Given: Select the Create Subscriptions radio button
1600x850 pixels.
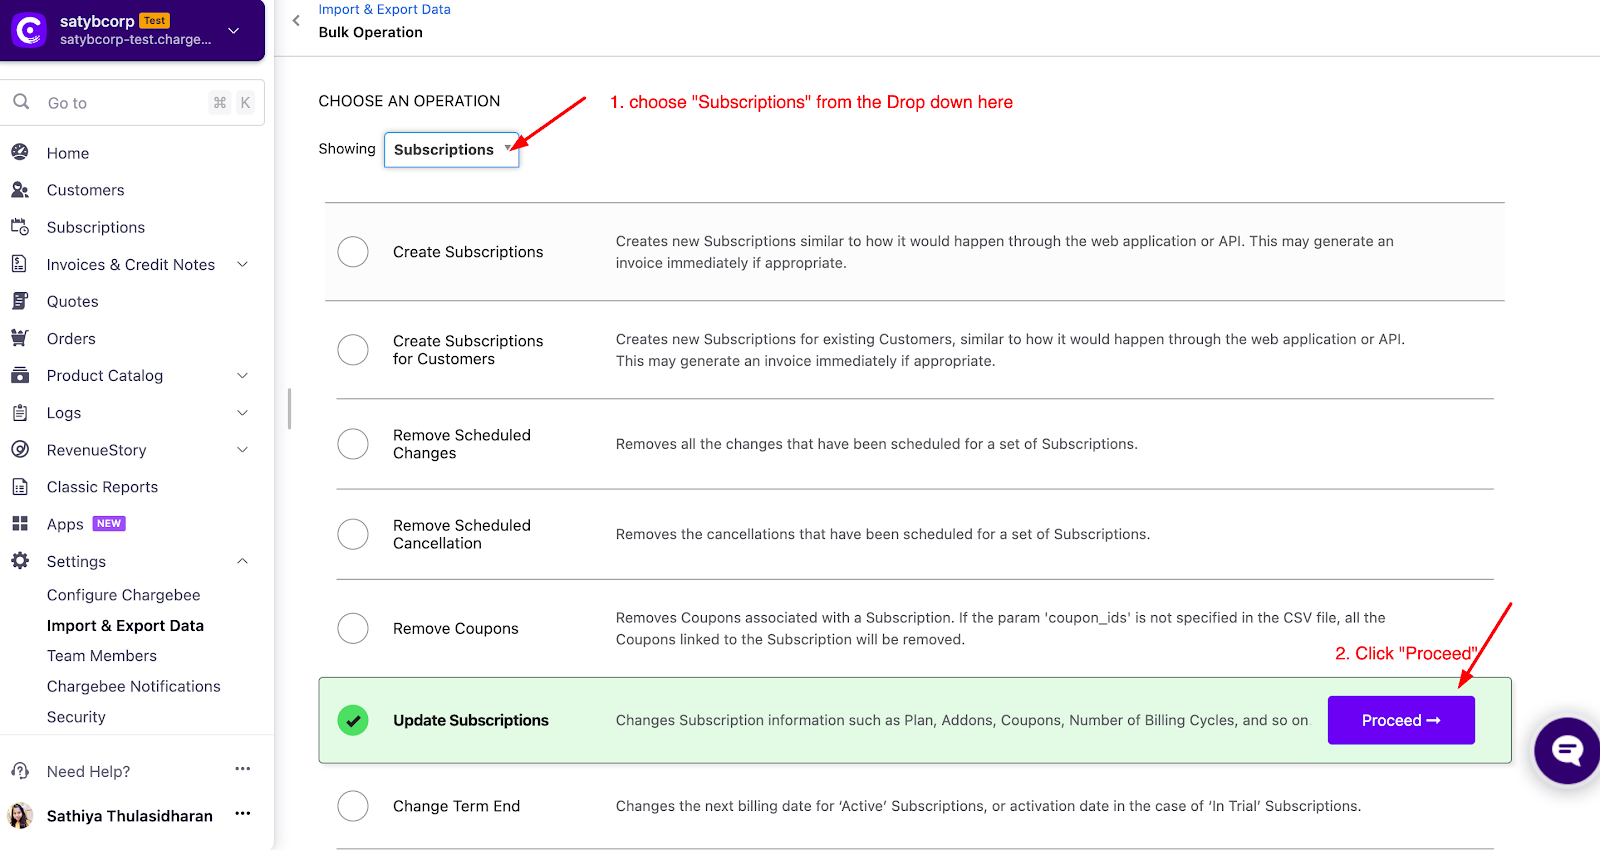Looking at the screenshot, I should [353, 252].
